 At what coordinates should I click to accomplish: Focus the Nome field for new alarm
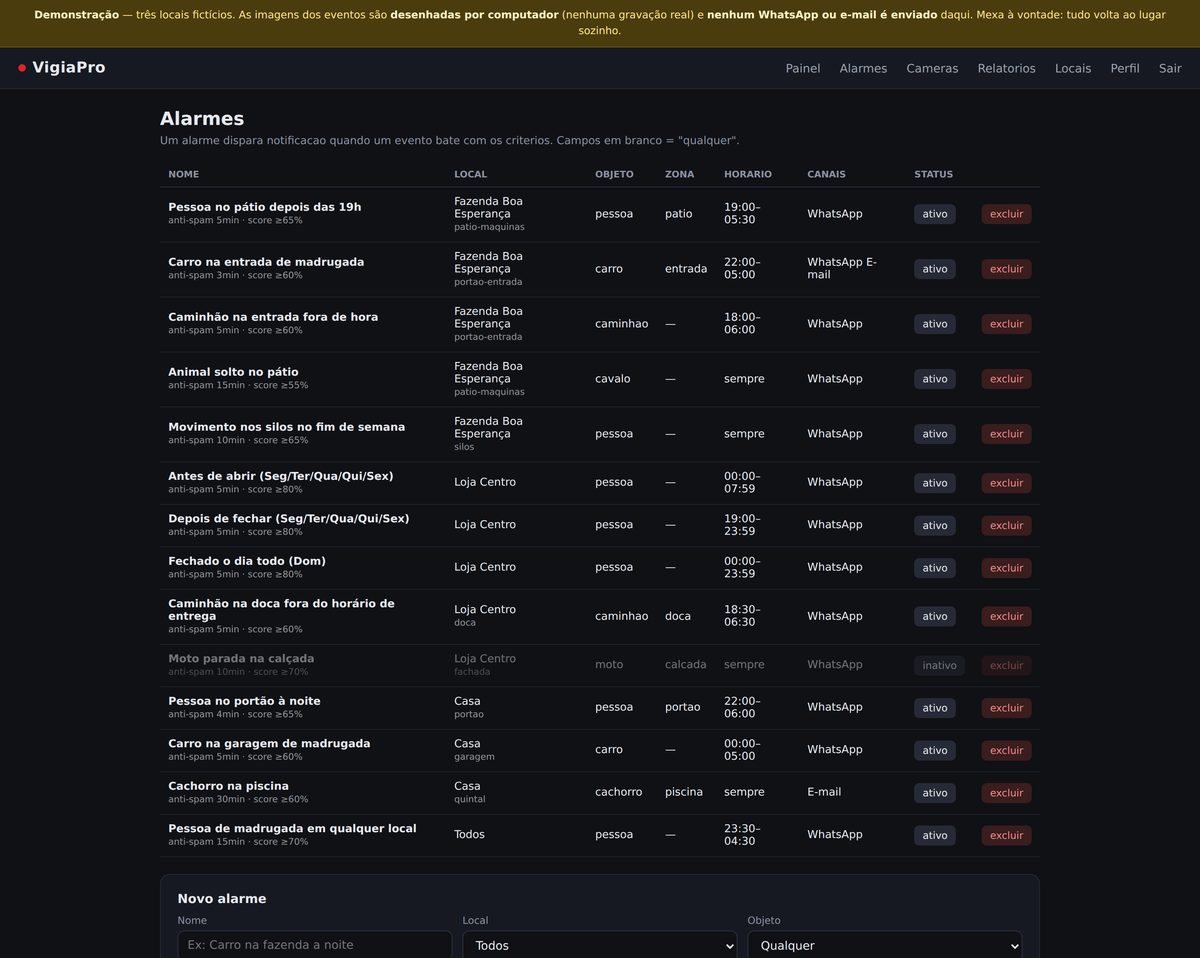pos(315,945)
